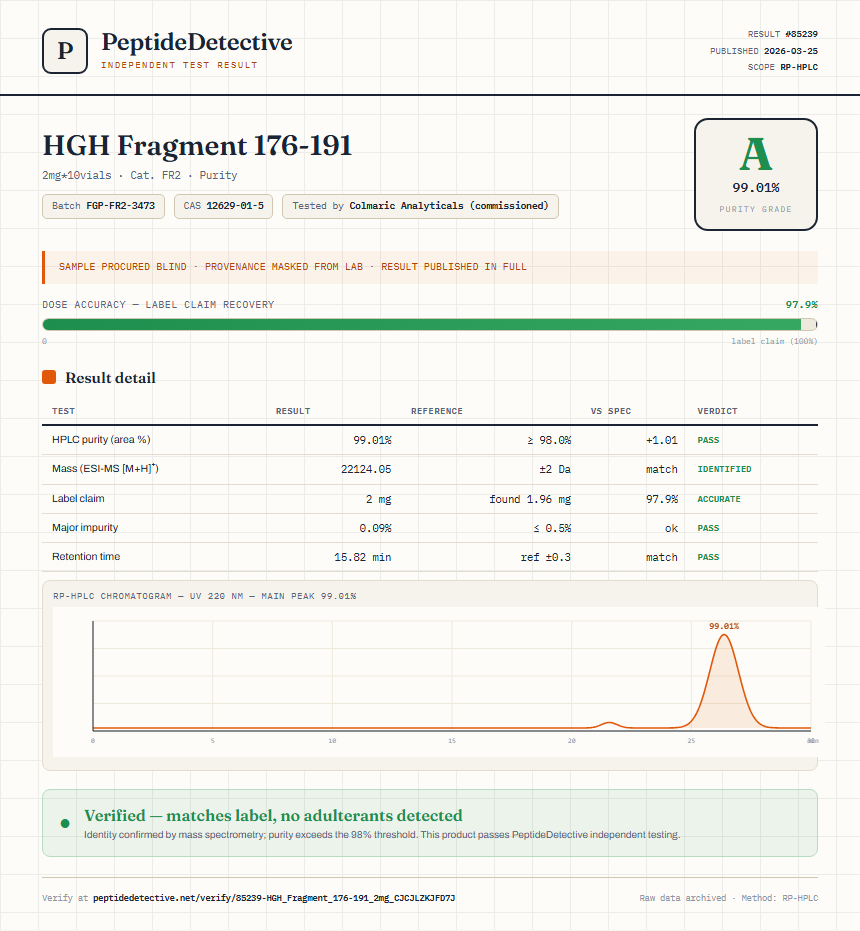Click the Verified matches label headline
This screenshot has width=860, height=931.
[x=273, y=816]
